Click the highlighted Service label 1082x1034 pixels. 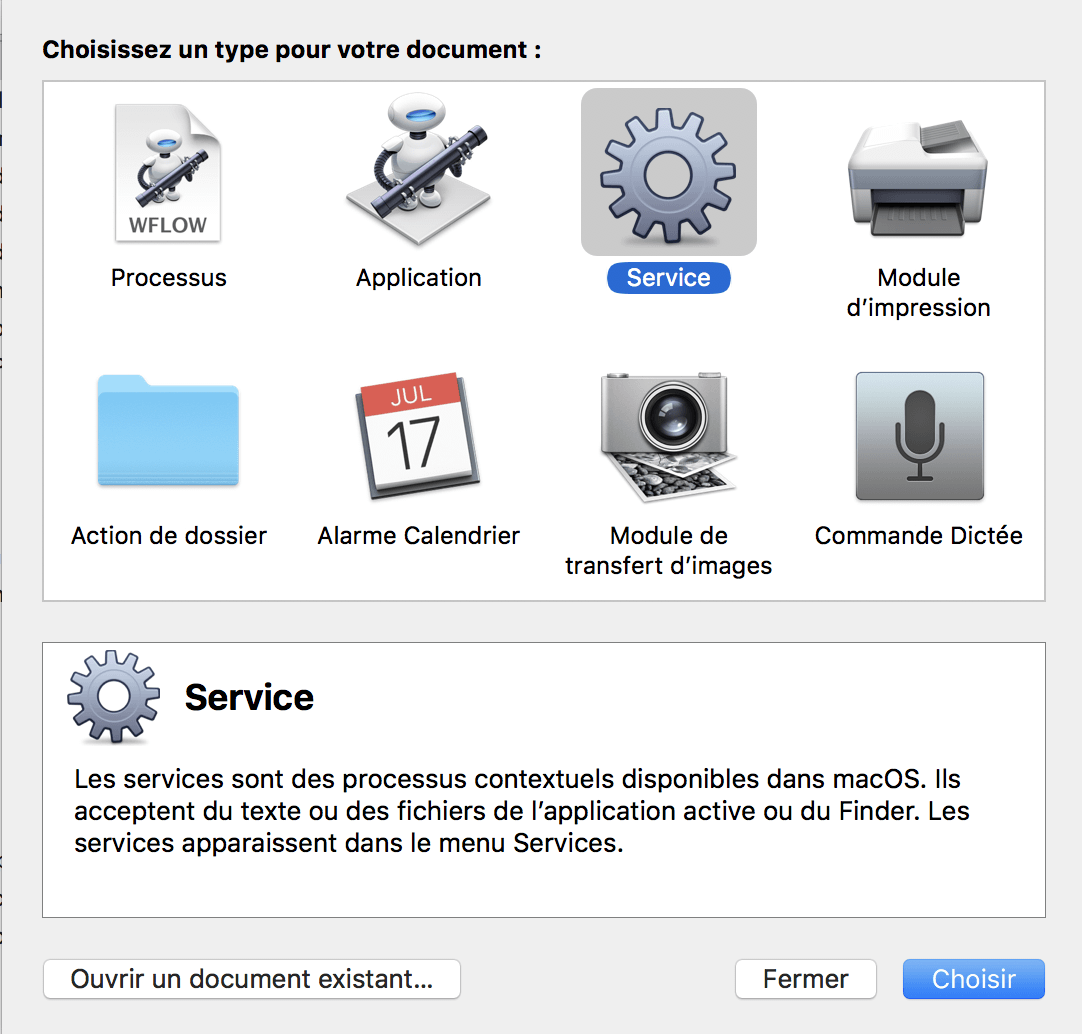pyautogui.click(x=668, y=277)
